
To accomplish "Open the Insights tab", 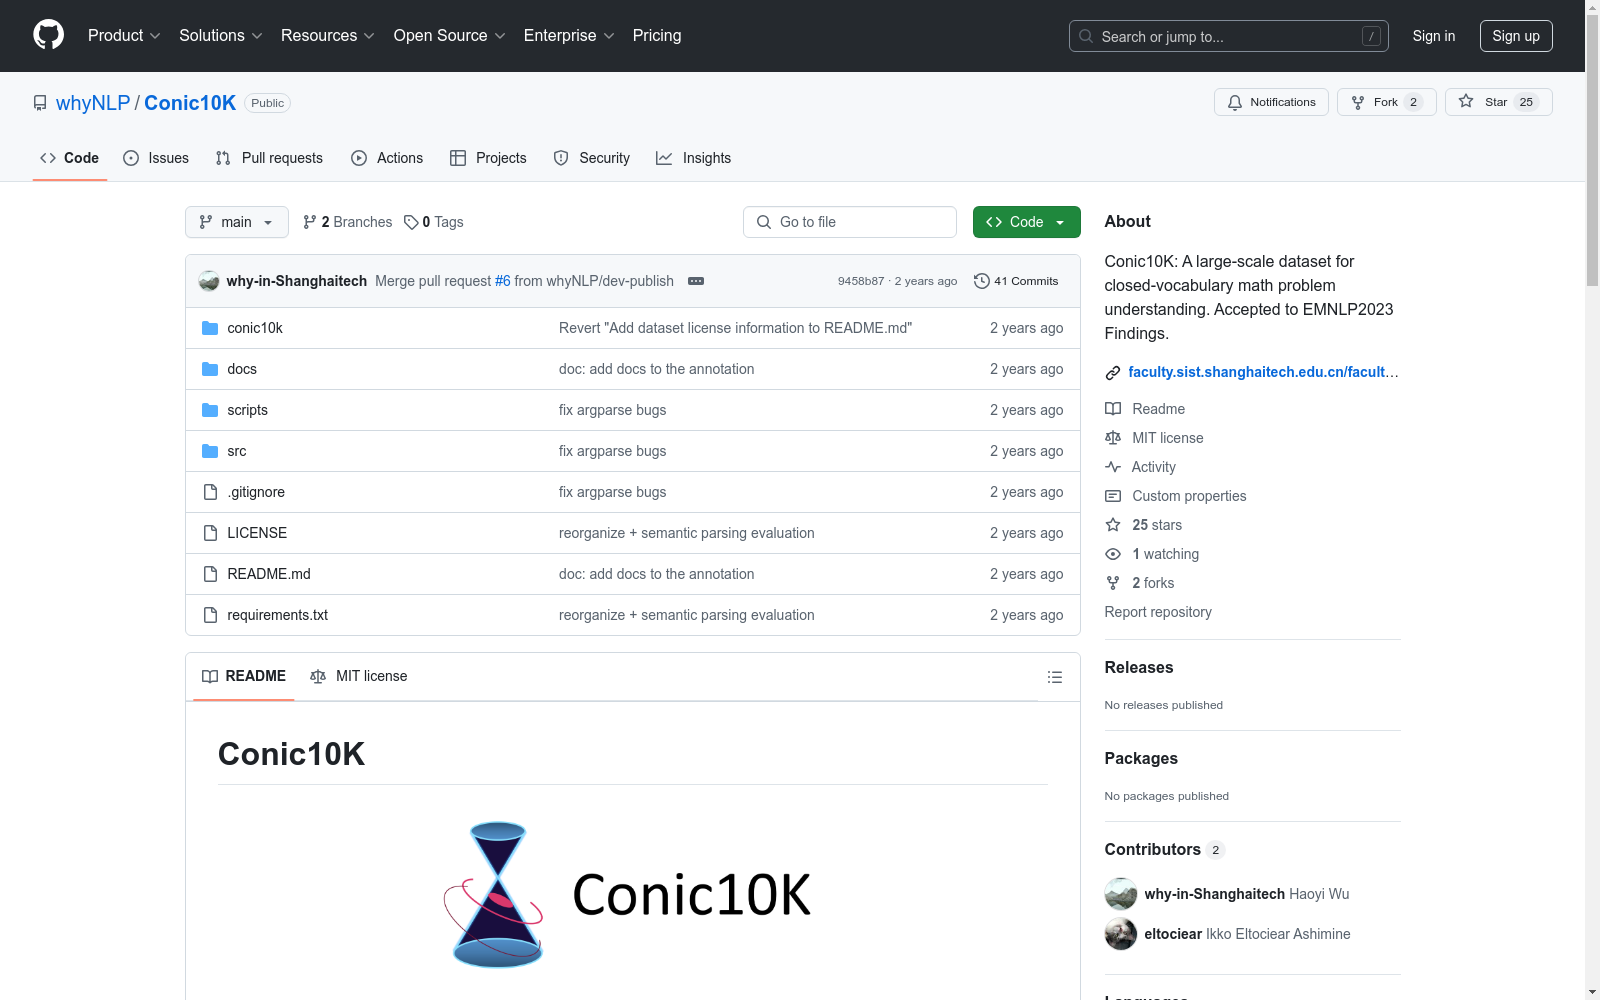I will [x=693, y=158].
